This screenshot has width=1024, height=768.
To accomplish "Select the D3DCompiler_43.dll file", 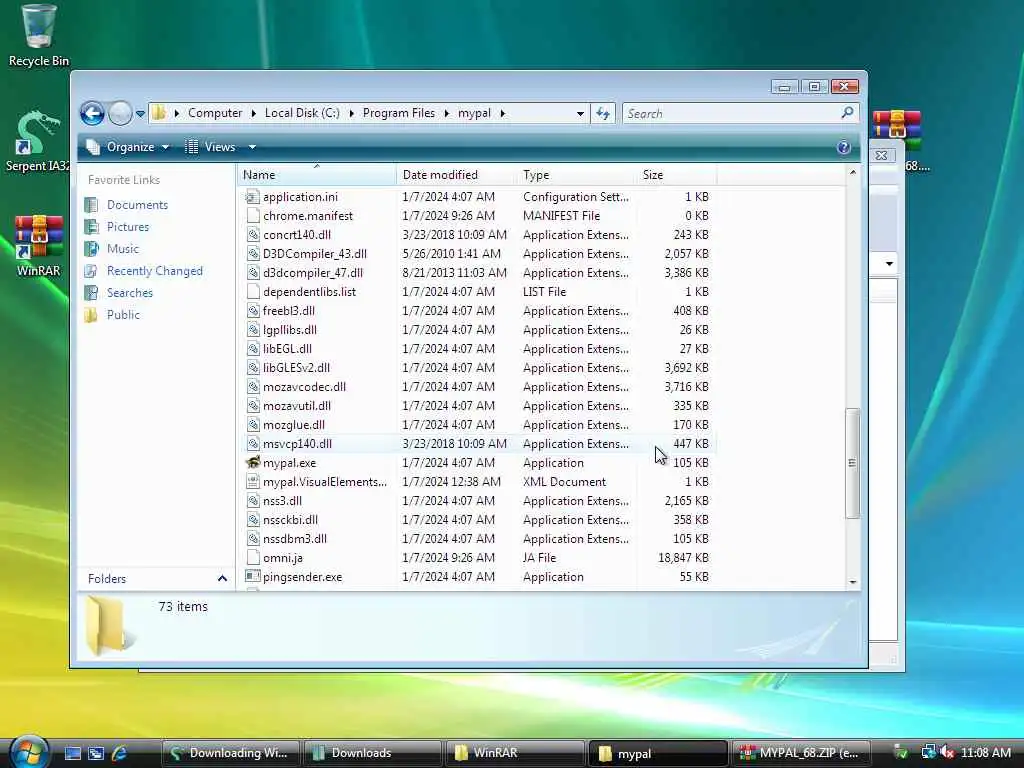I will (315, 253).
